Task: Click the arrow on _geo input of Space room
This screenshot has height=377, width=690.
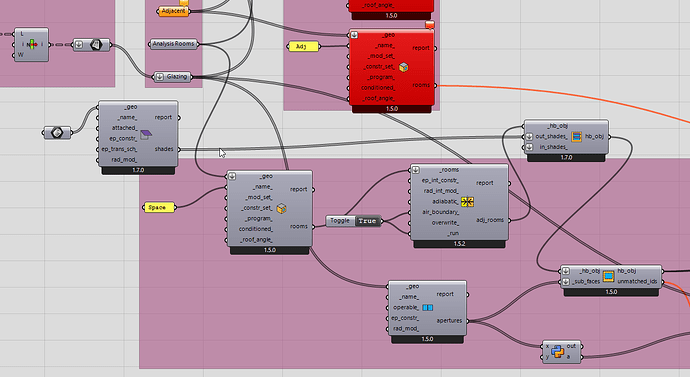Action: [232, 176]
